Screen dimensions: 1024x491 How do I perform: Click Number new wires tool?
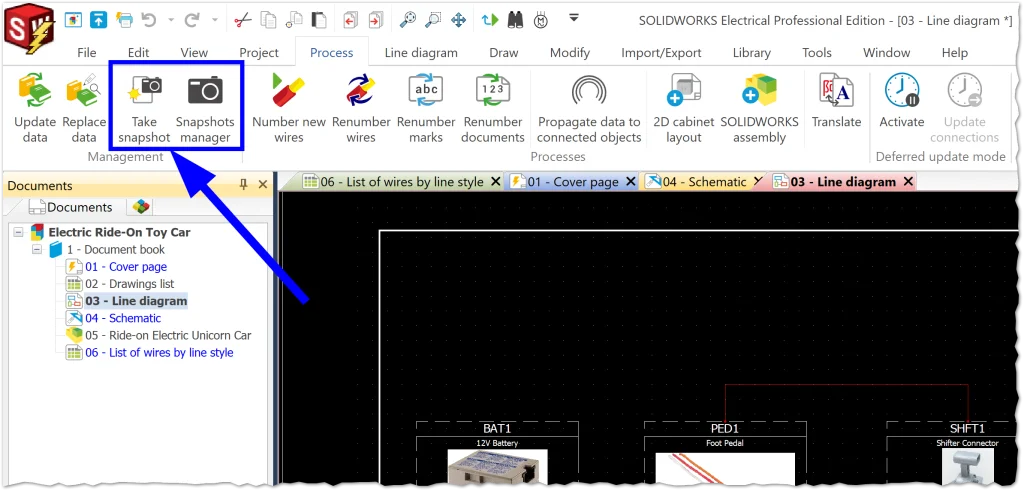(289, 92)
